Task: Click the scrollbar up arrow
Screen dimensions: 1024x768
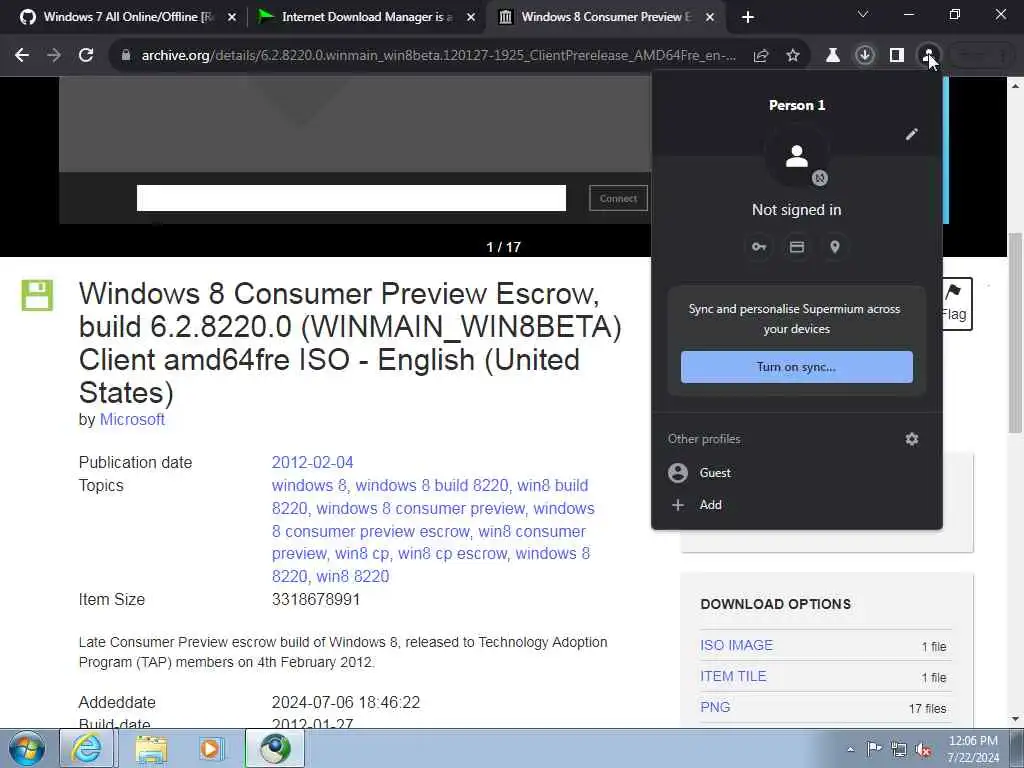Action: (1016, 86)
